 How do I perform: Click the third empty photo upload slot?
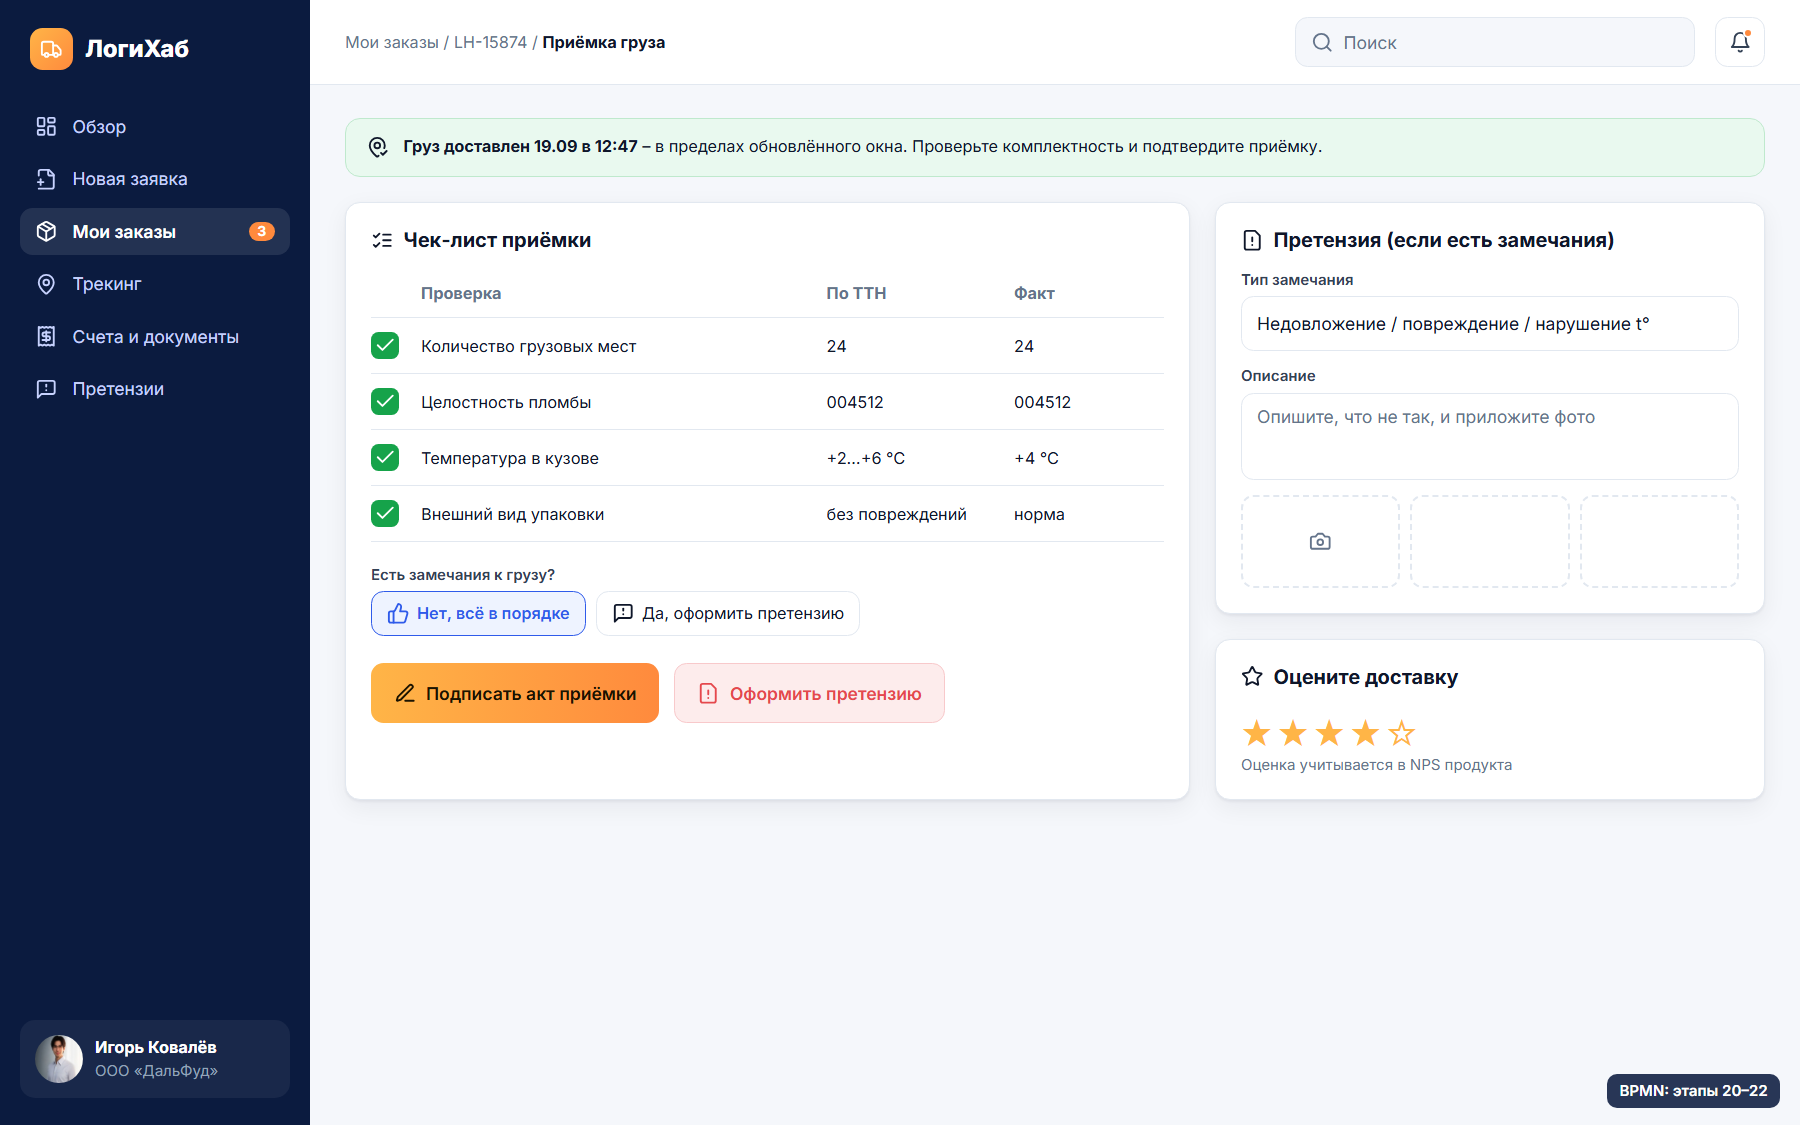point(1659,542)
